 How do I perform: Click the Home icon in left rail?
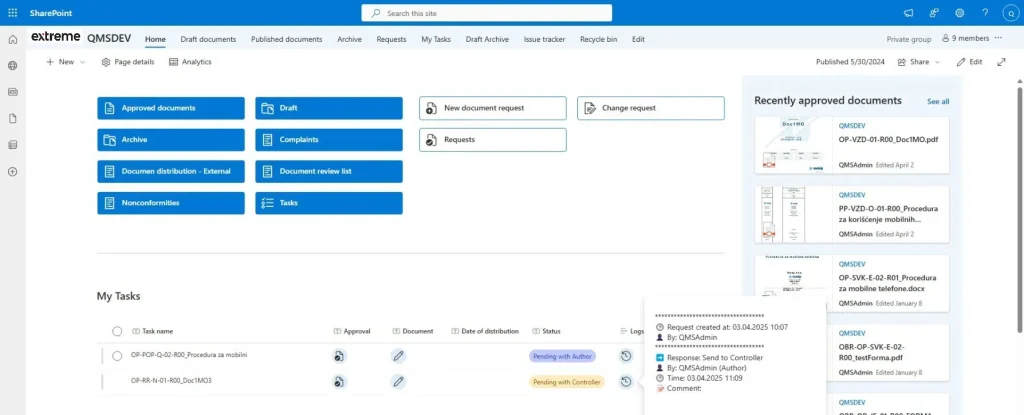(12, 39)
